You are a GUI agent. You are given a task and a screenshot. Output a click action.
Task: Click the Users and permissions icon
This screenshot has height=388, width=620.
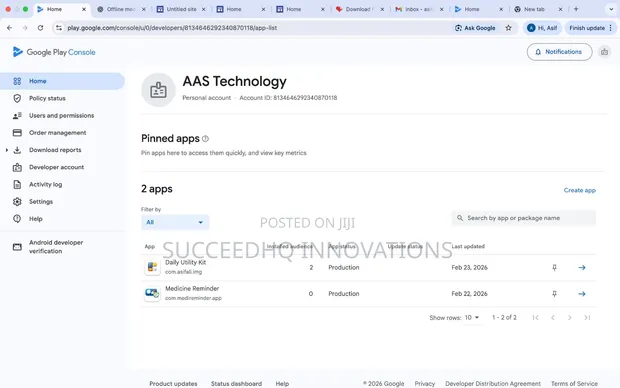(x=17, y=115)
